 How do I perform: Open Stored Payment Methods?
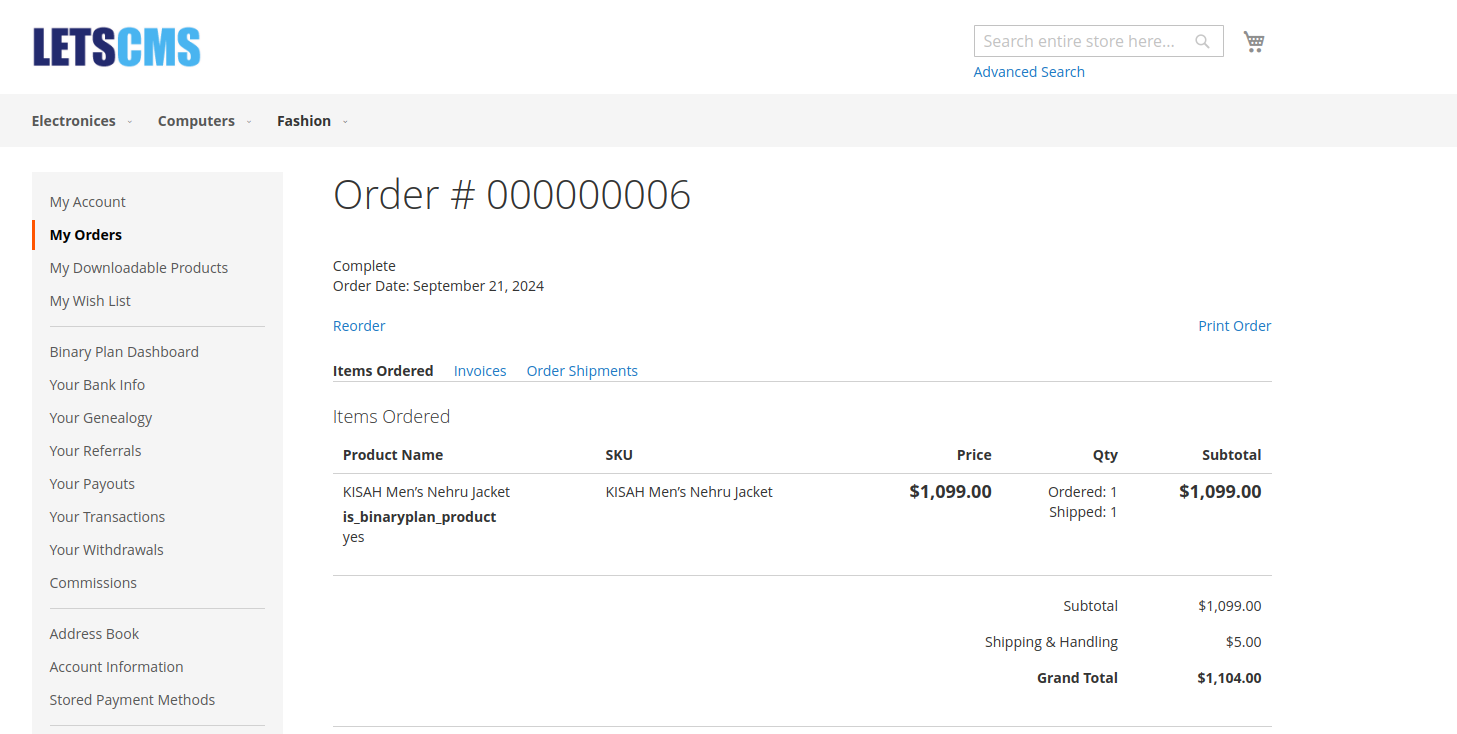click(132, 699)
